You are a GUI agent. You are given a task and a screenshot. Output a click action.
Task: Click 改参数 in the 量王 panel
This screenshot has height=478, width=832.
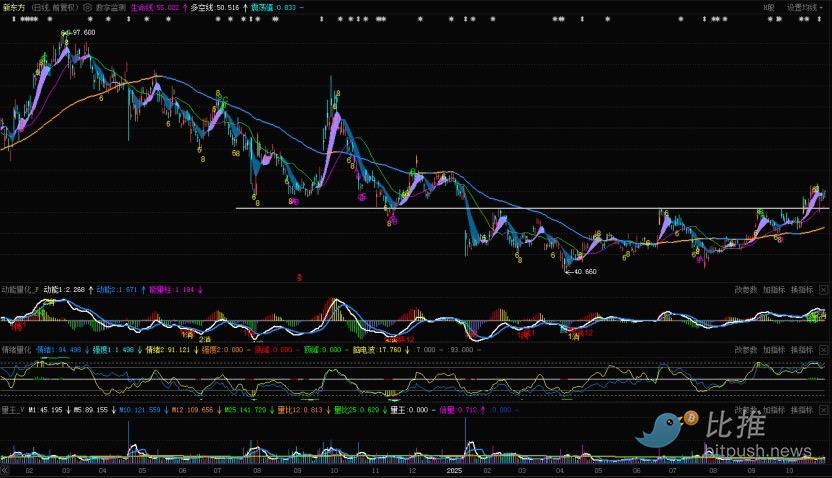click(746, 410)
